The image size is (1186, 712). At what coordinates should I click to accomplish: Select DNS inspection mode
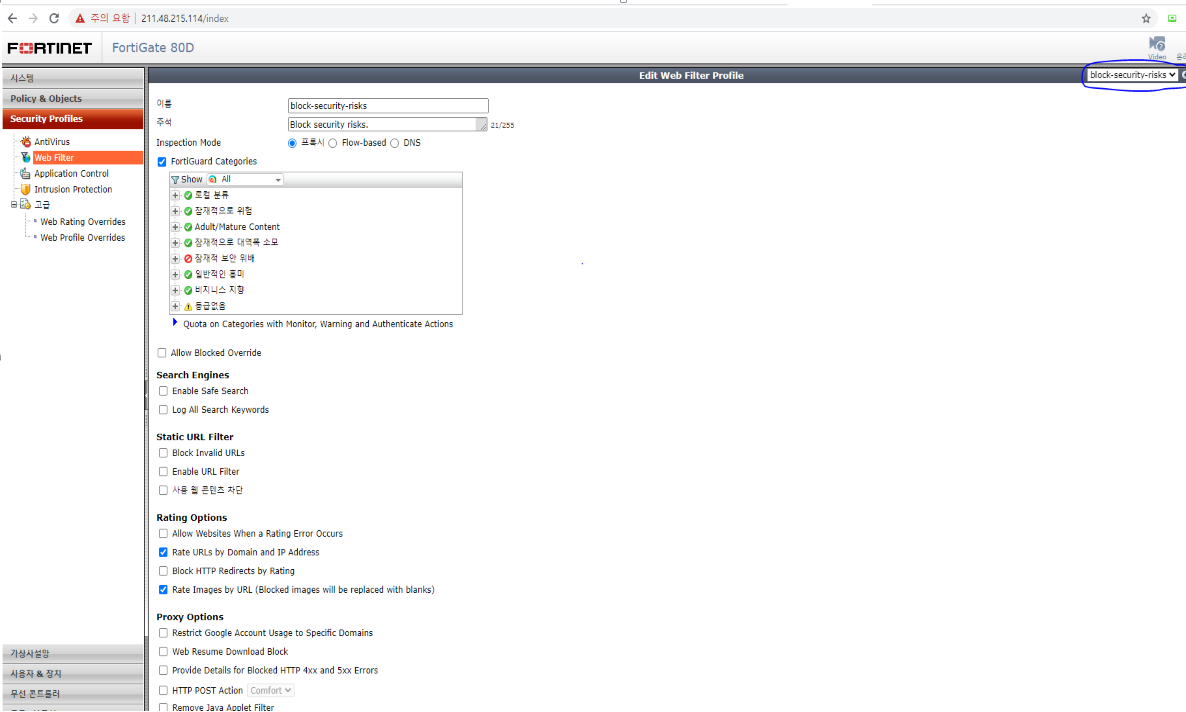395,143
